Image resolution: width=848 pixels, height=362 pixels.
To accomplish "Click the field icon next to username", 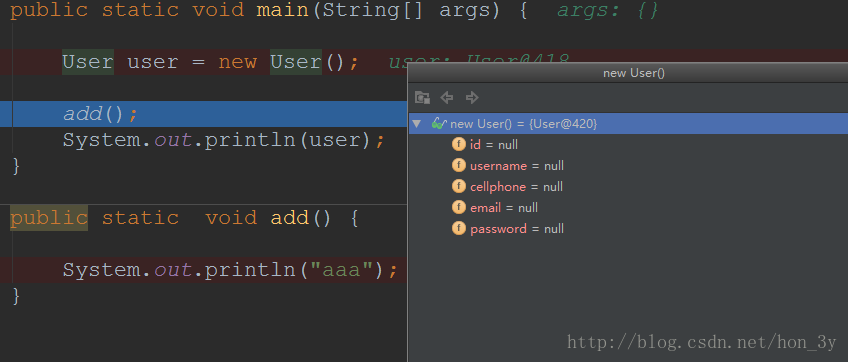I will click(x=459, y=166).
